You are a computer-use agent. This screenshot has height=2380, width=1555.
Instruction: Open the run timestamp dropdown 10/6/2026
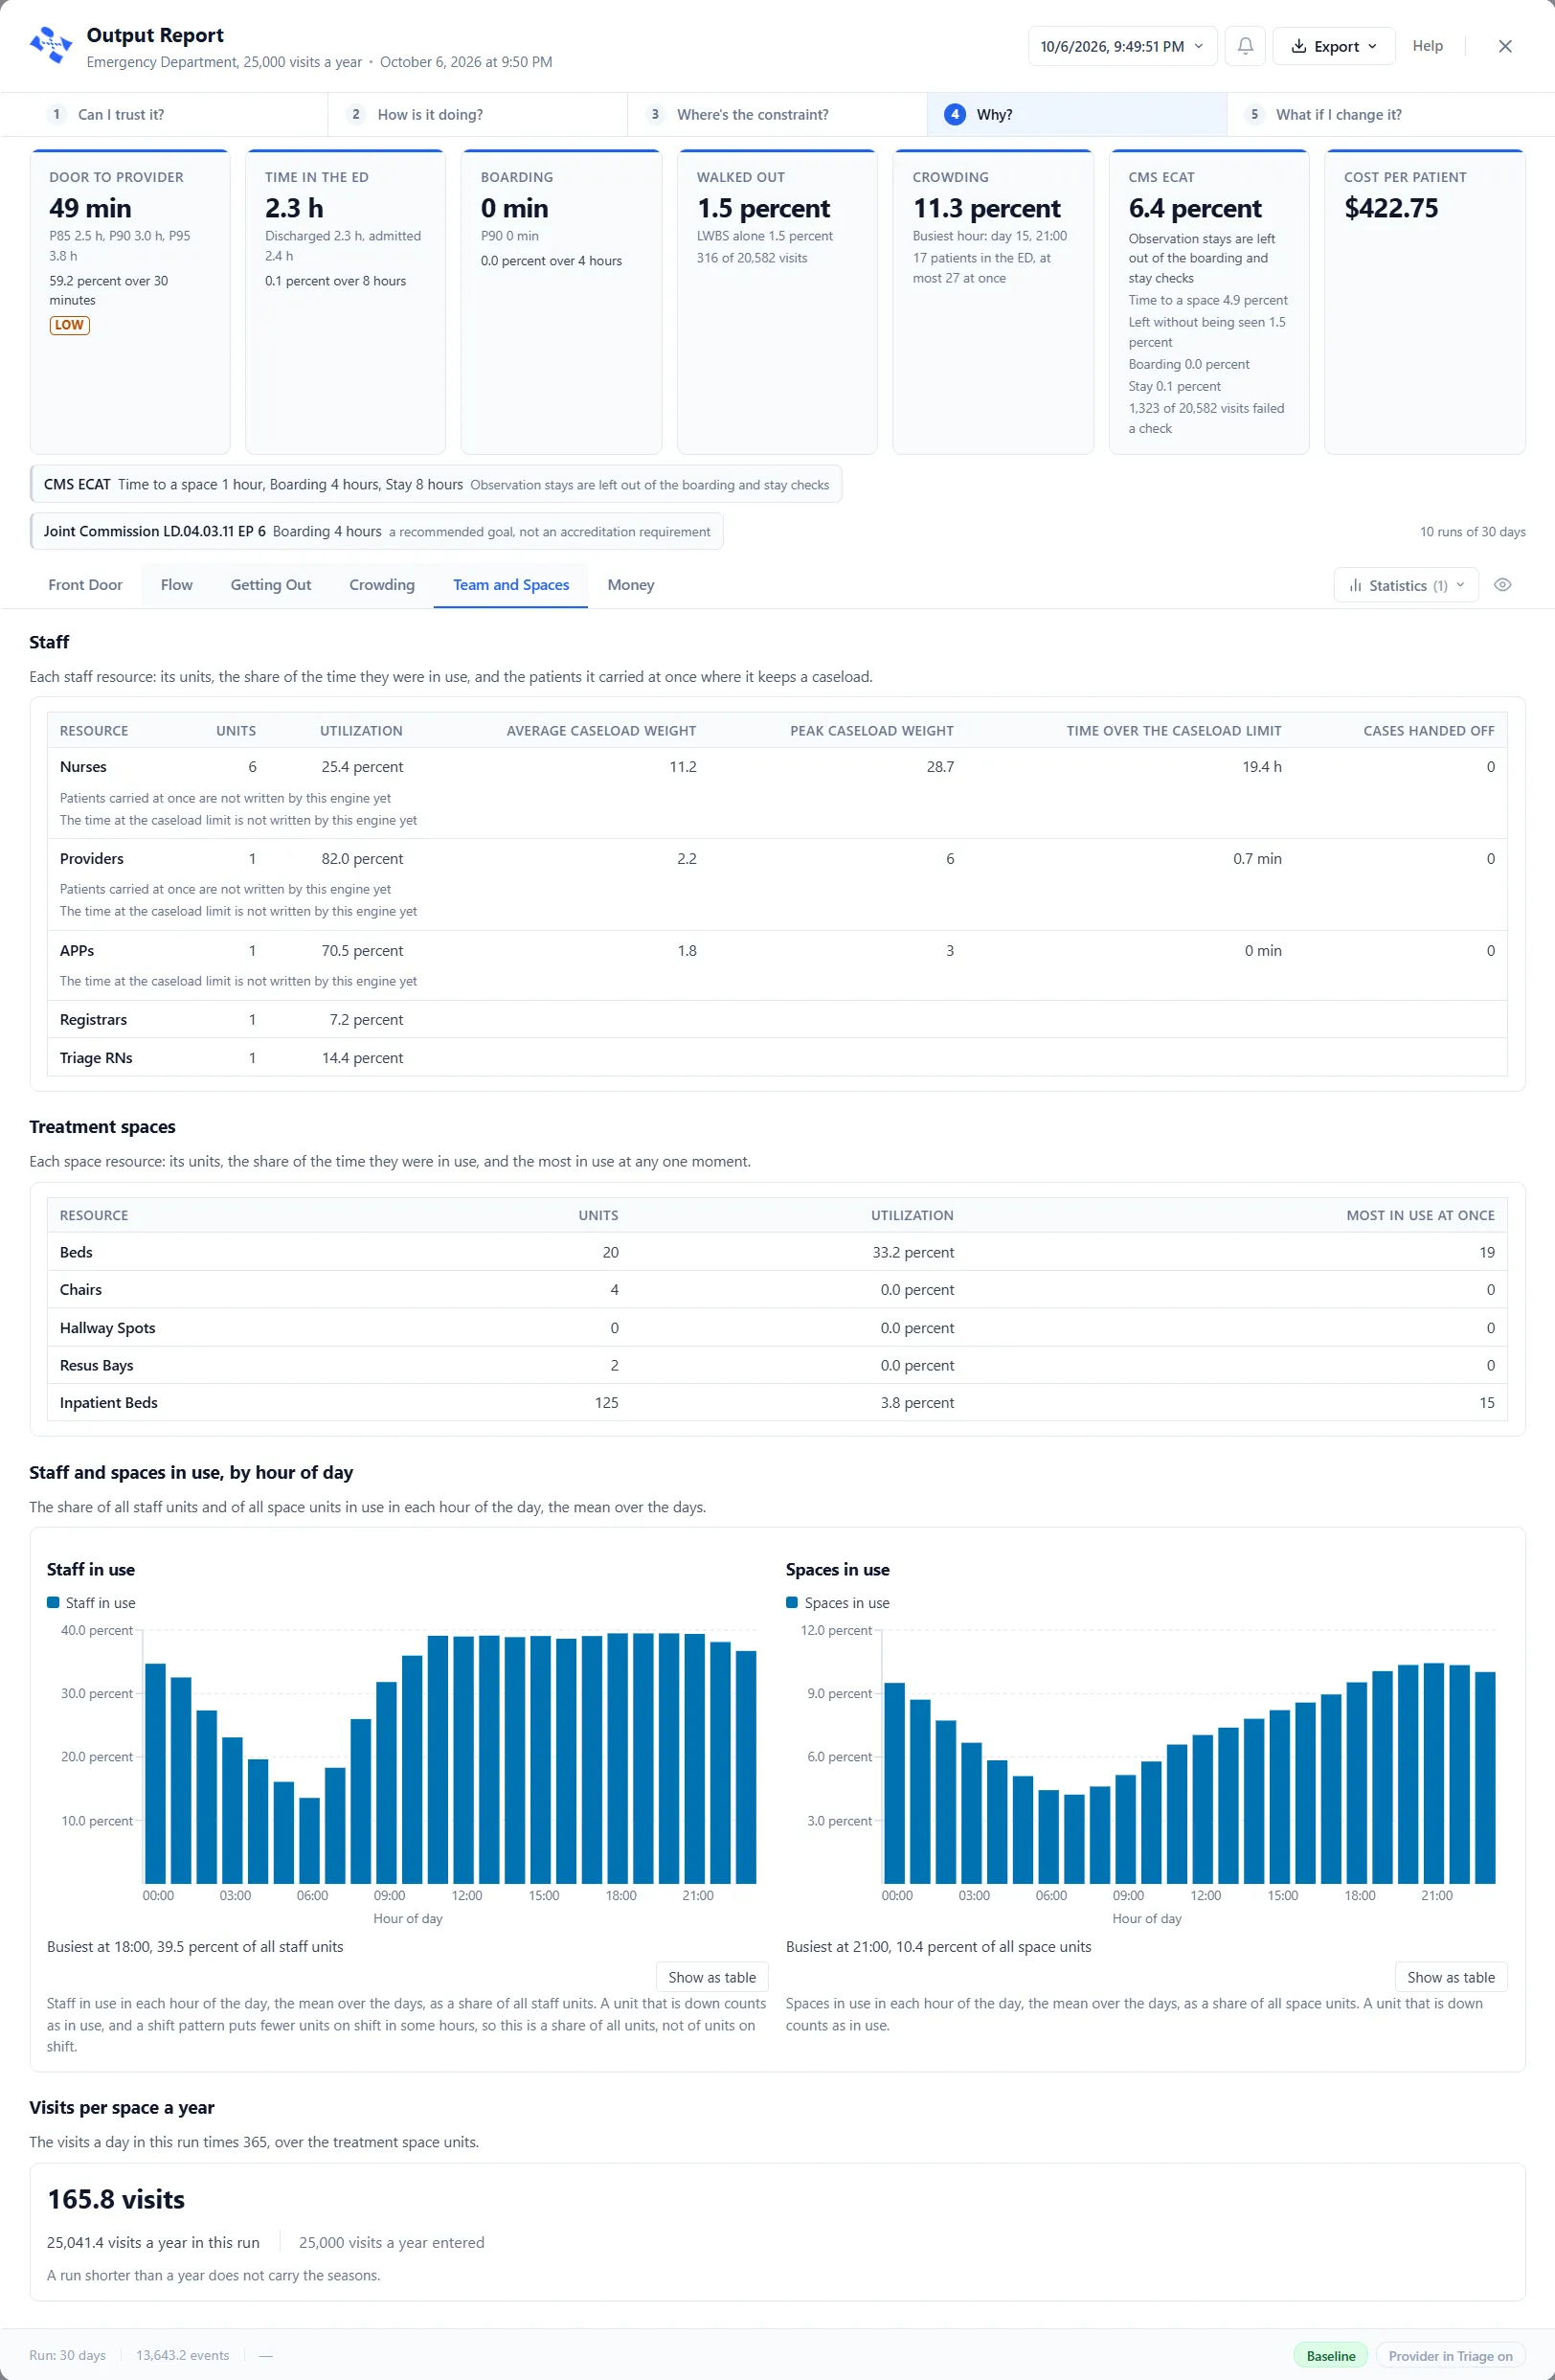point(1122,46)
